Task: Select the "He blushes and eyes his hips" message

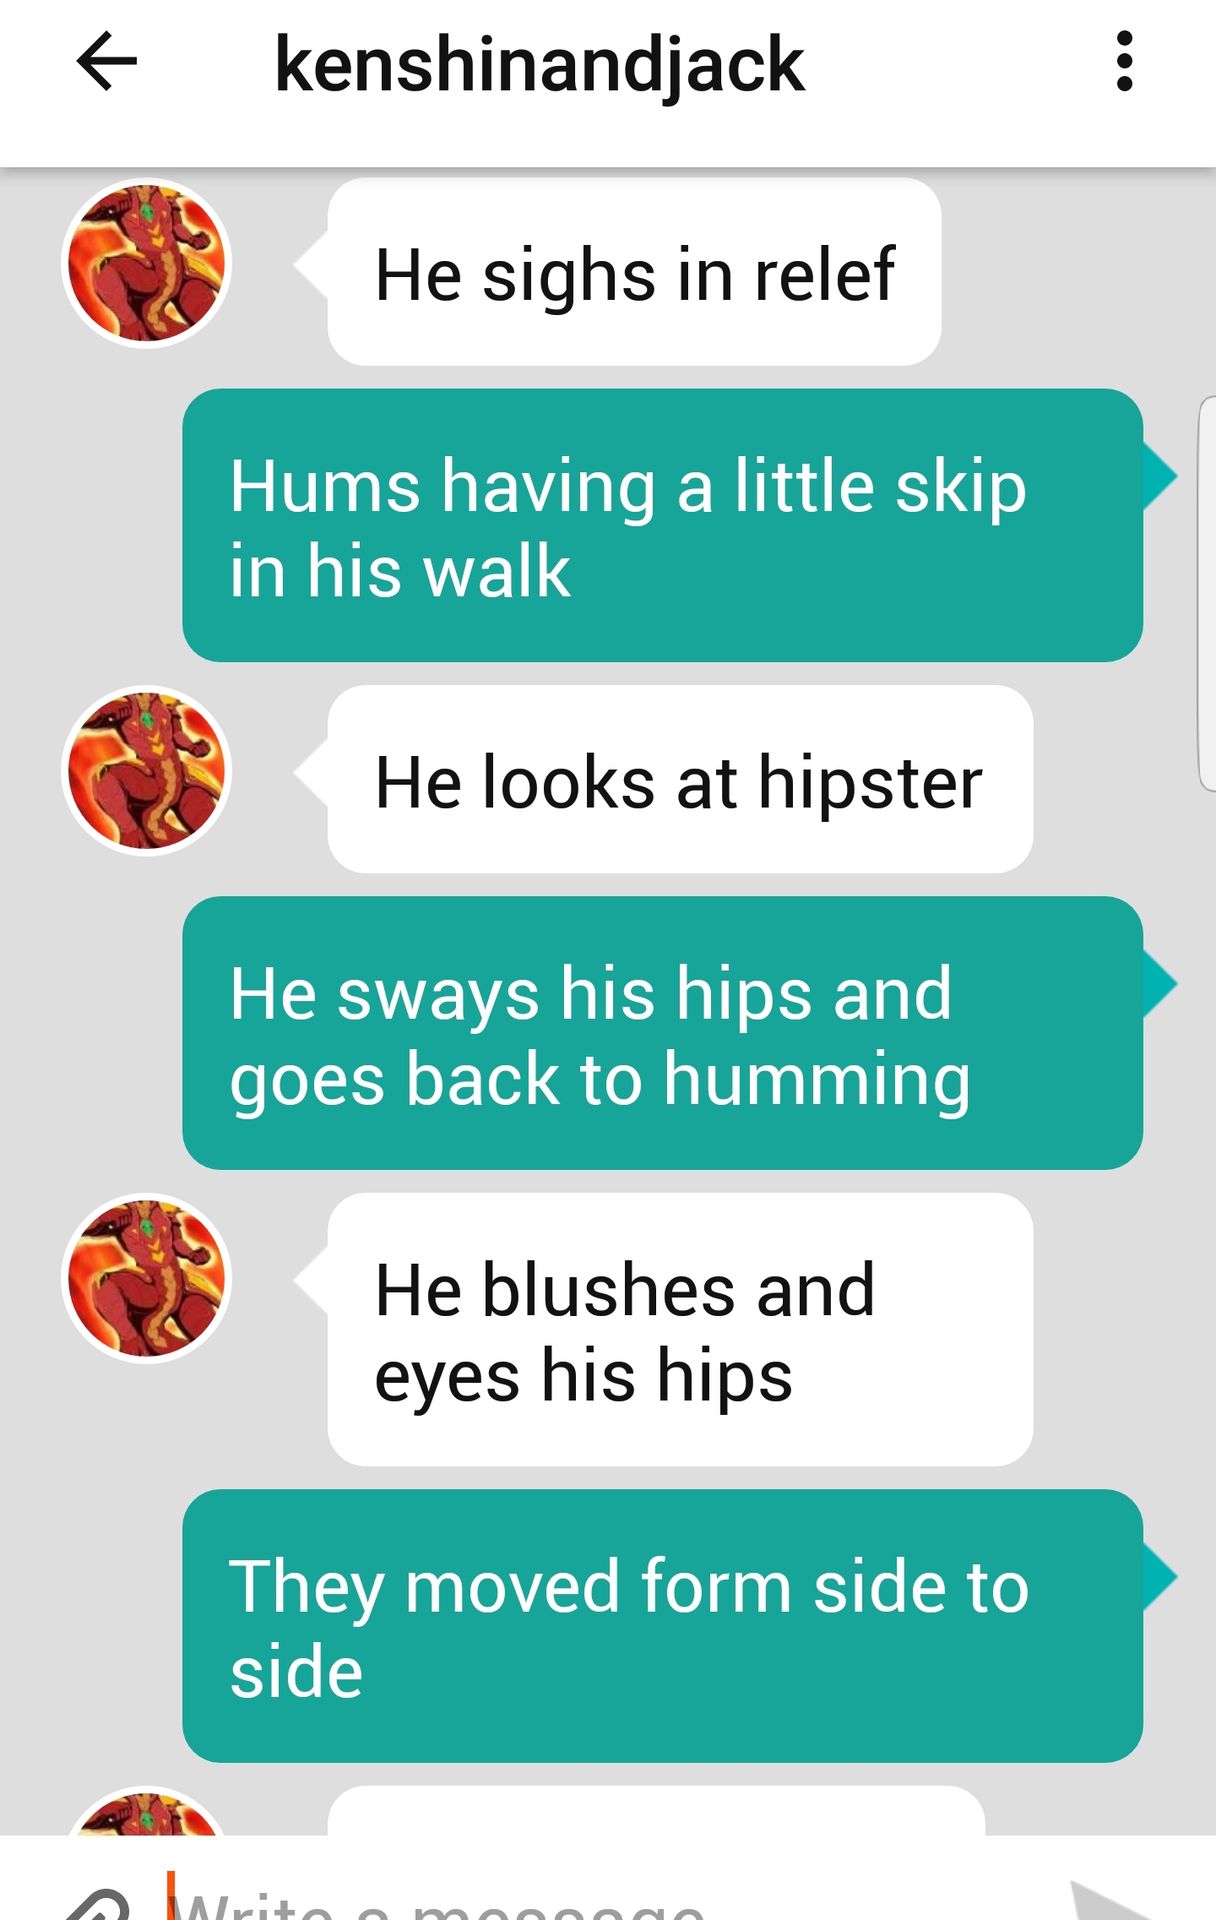Action: [x=680, y=1330]
